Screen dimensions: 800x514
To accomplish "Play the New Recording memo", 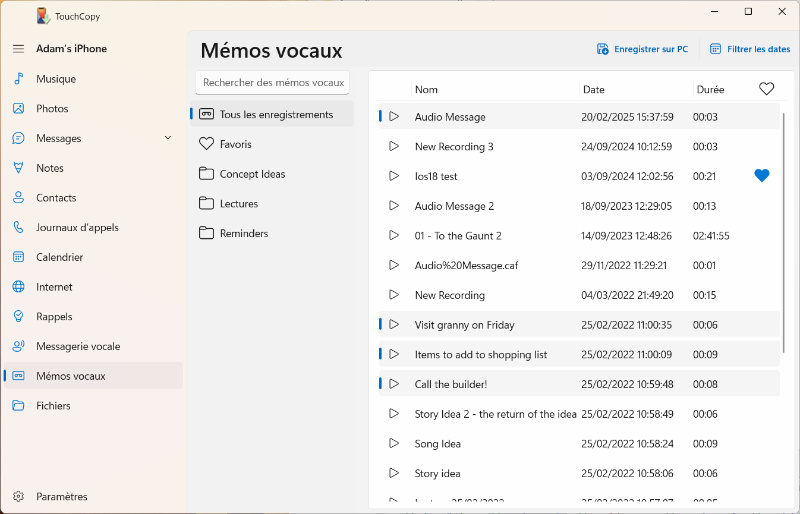I will [x=394, y=295].
